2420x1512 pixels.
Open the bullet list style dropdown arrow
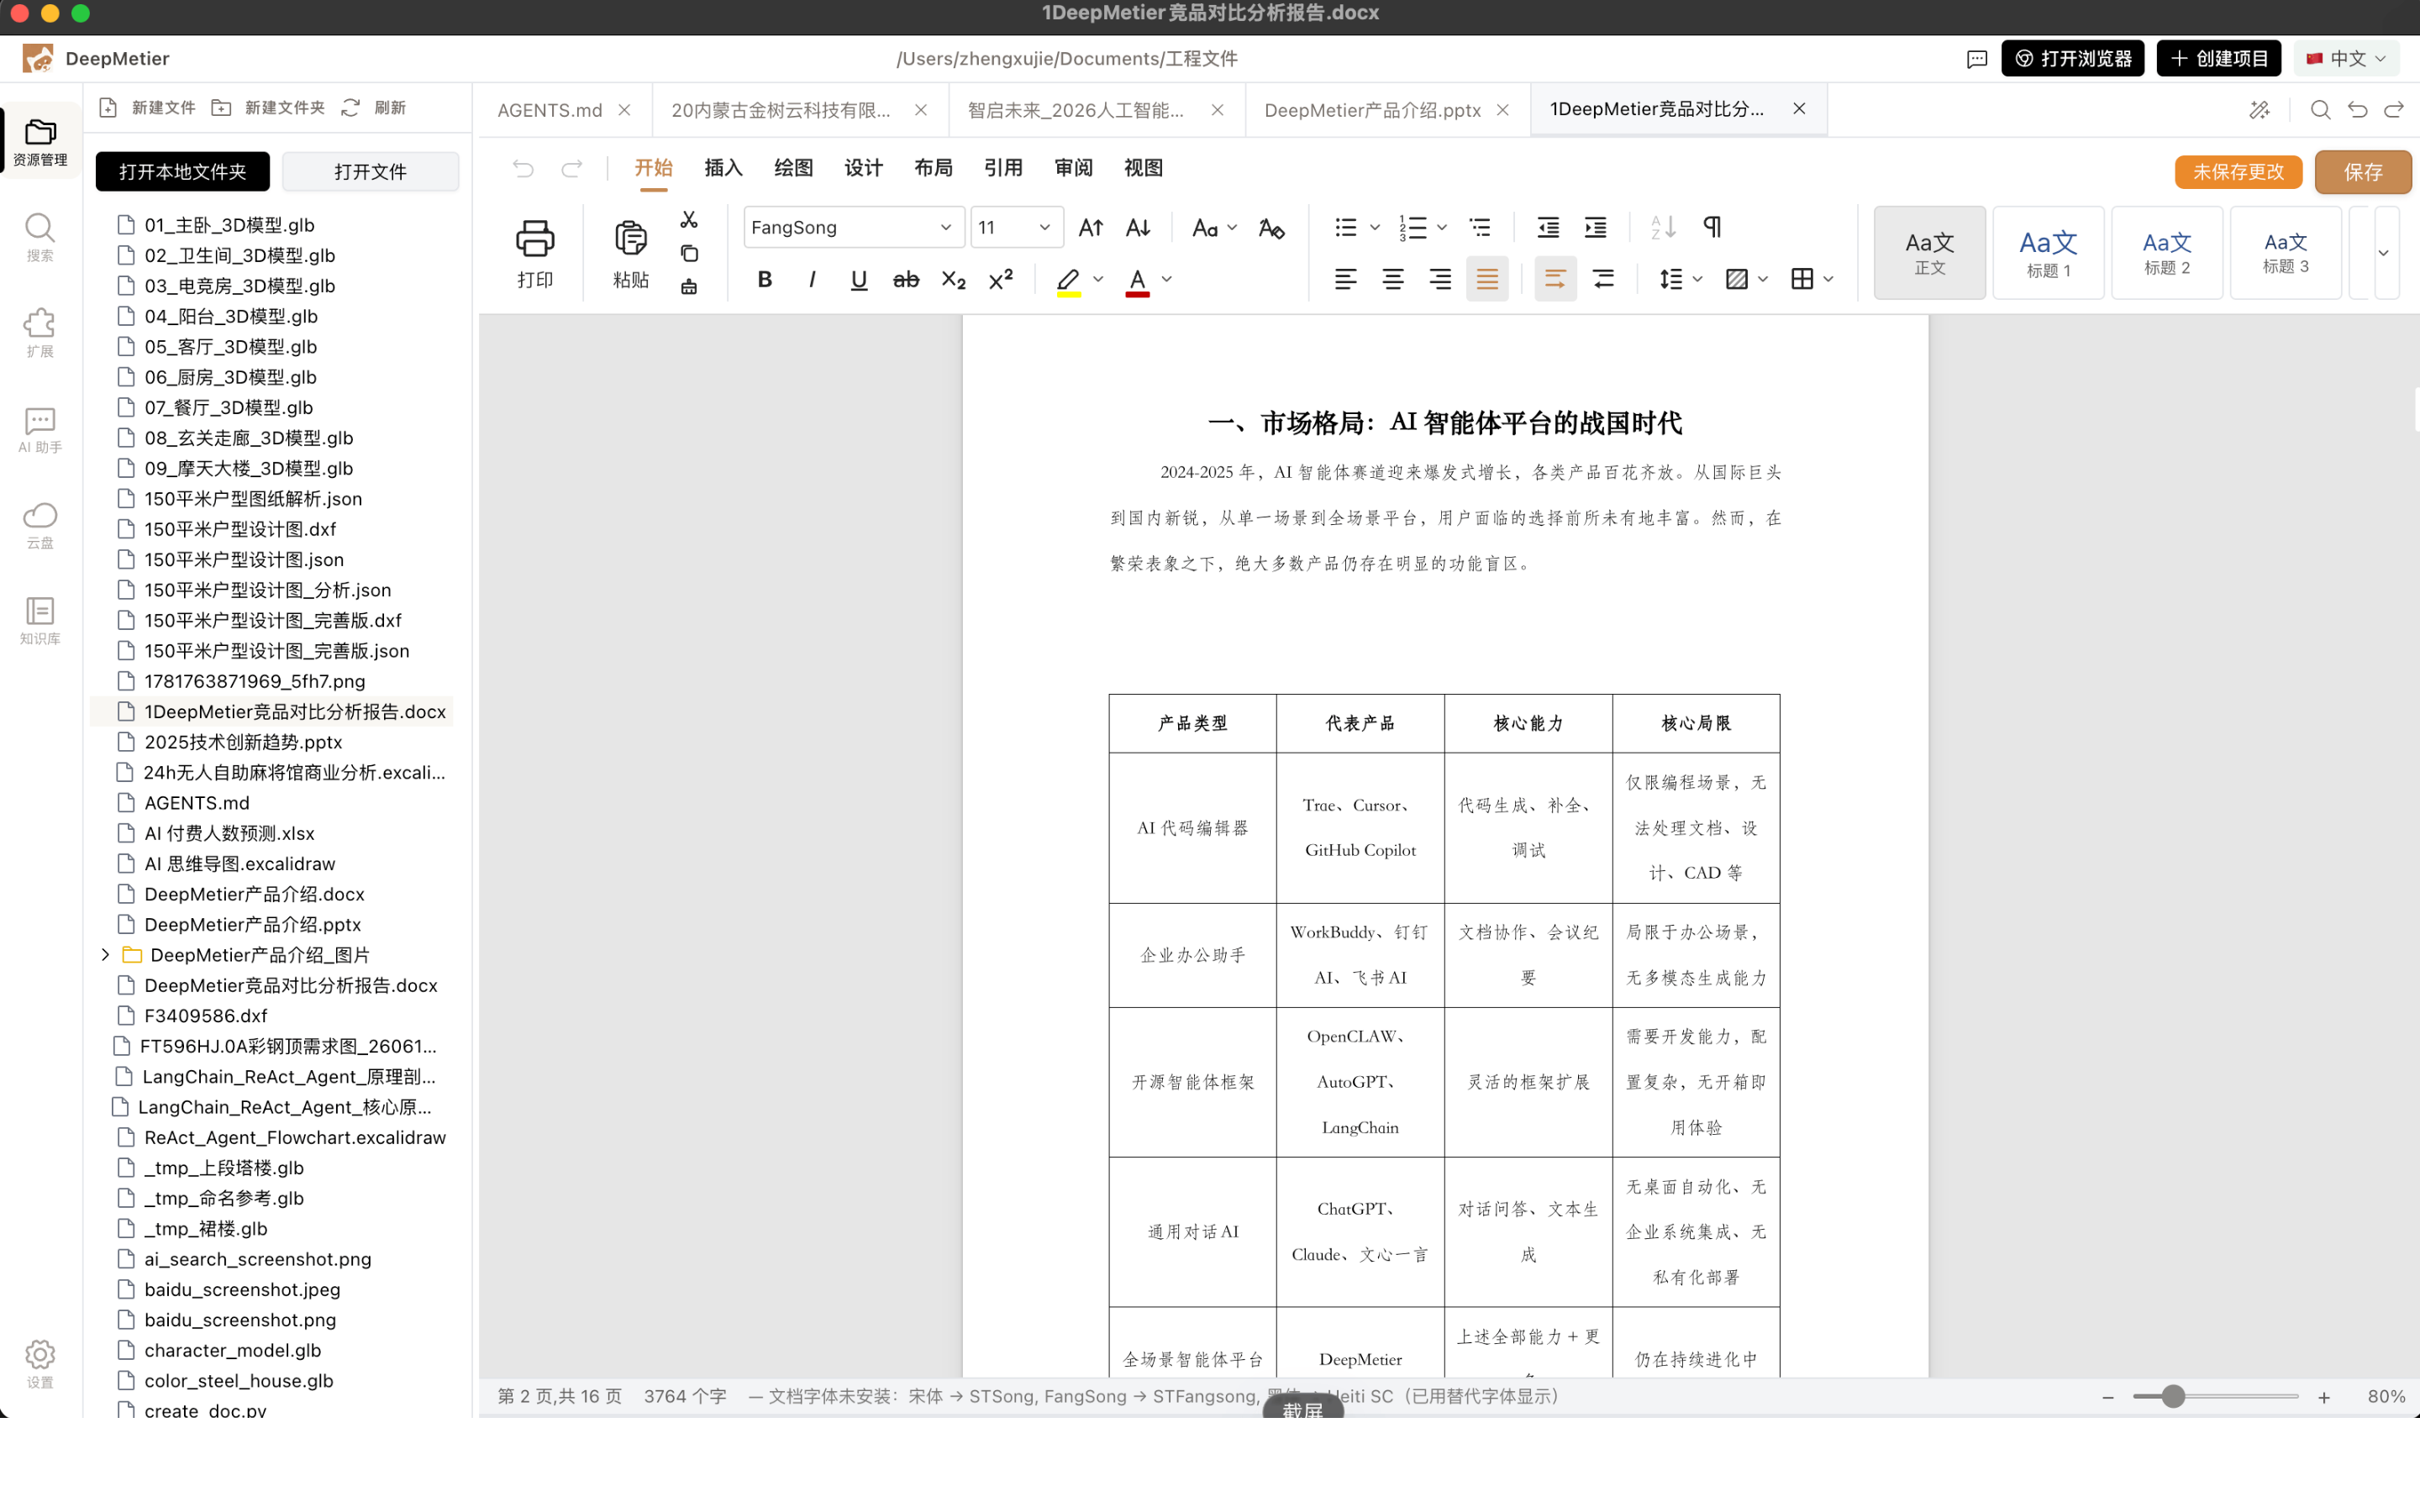click(1375, 228)
